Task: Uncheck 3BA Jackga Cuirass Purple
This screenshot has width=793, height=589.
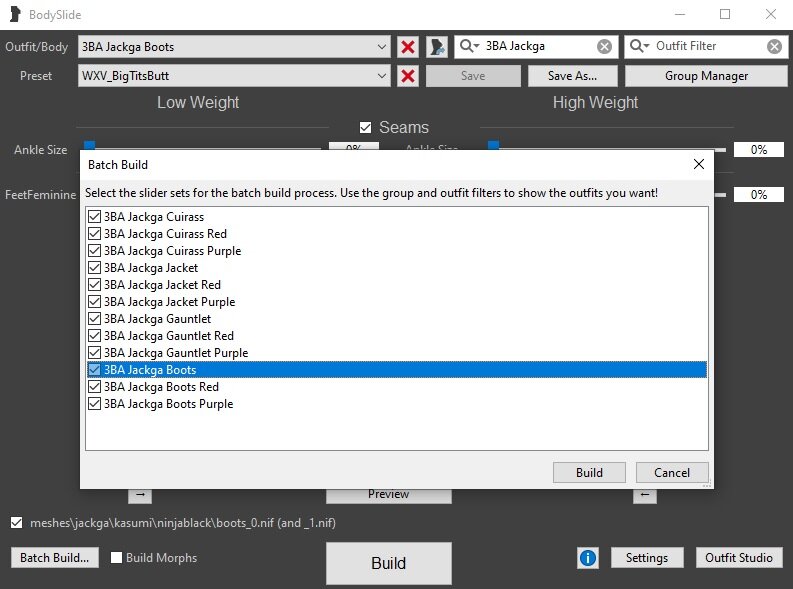Action: (x=95, y=251)
